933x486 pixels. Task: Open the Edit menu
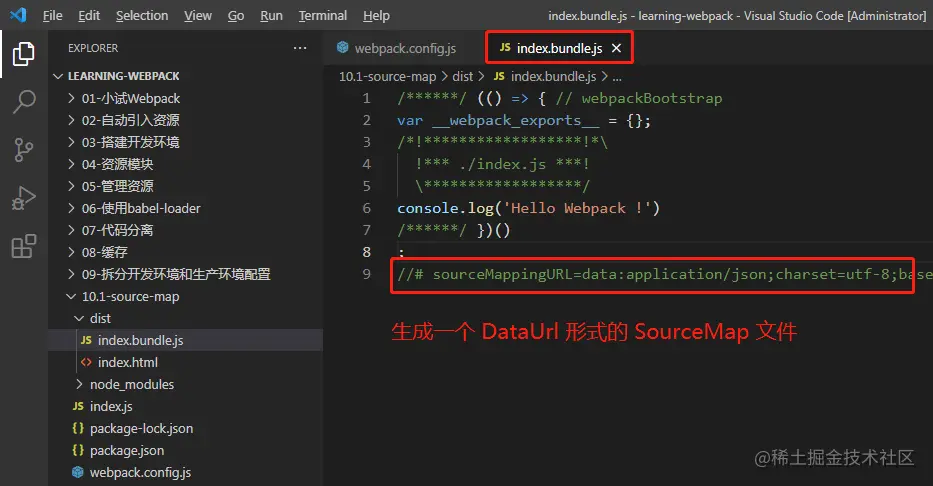(x=89, y=15)
